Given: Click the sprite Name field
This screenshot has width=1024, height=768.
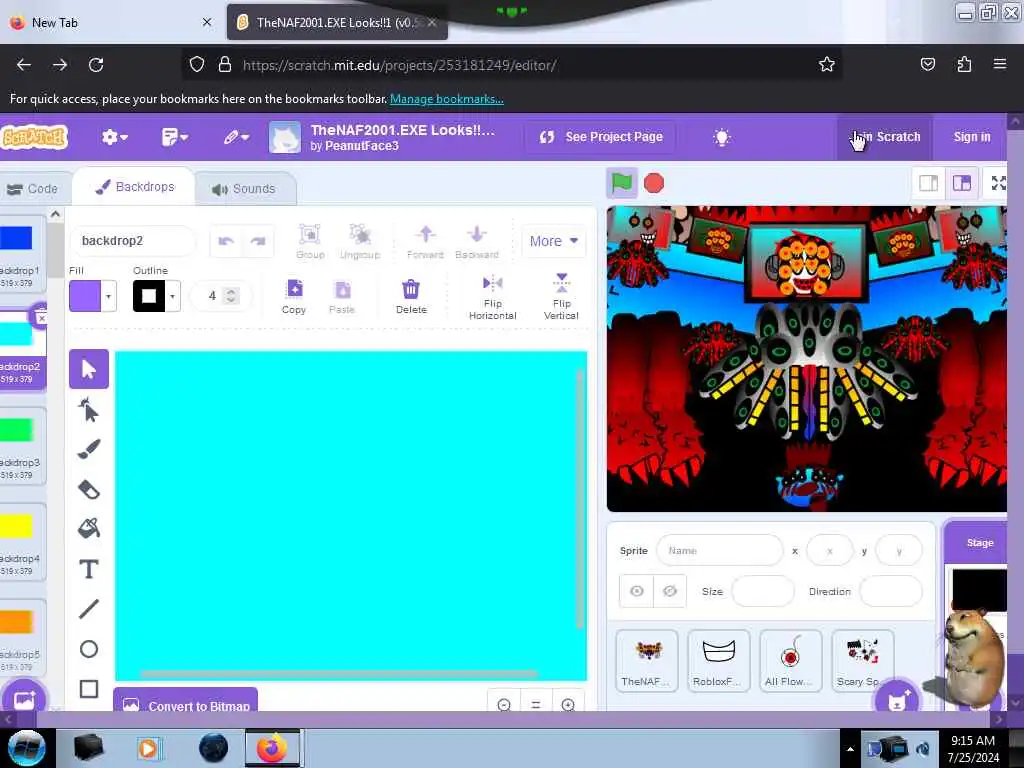Looking at the screenshot, I should [720, 551].
